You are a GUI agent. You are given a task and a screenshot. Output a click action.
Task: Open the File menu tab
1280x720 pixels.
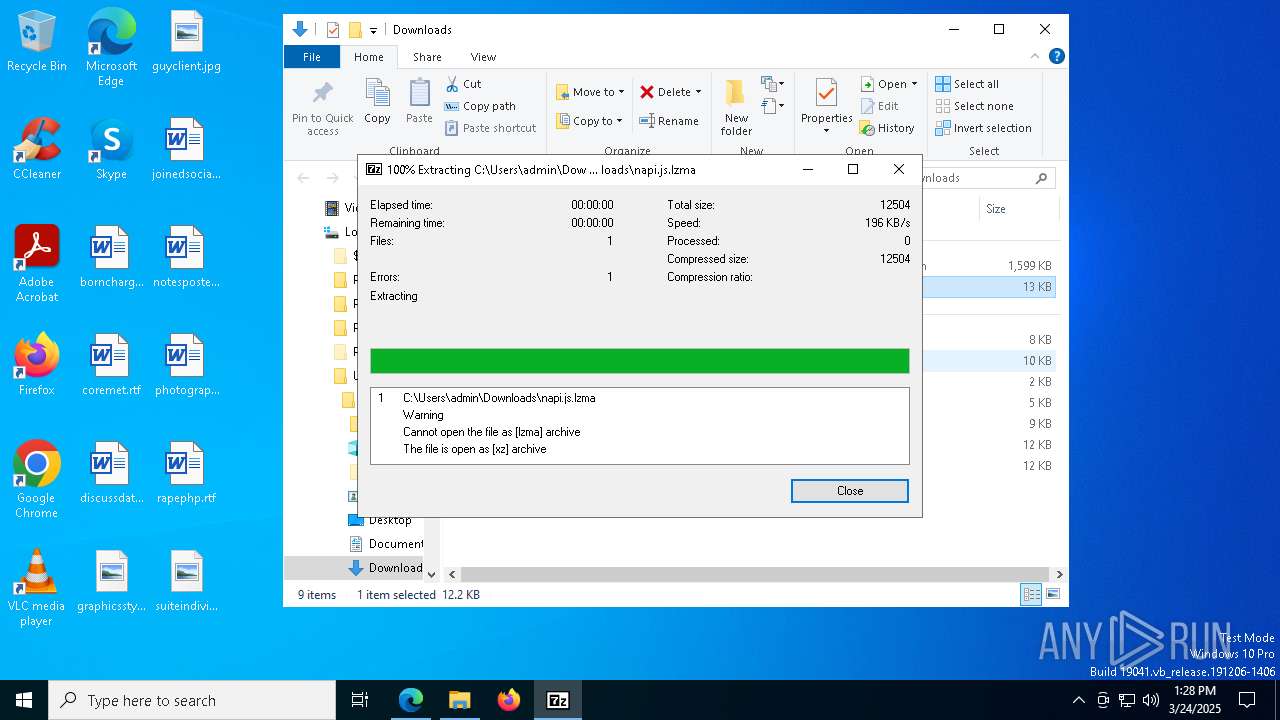click(x=312, y=57)
